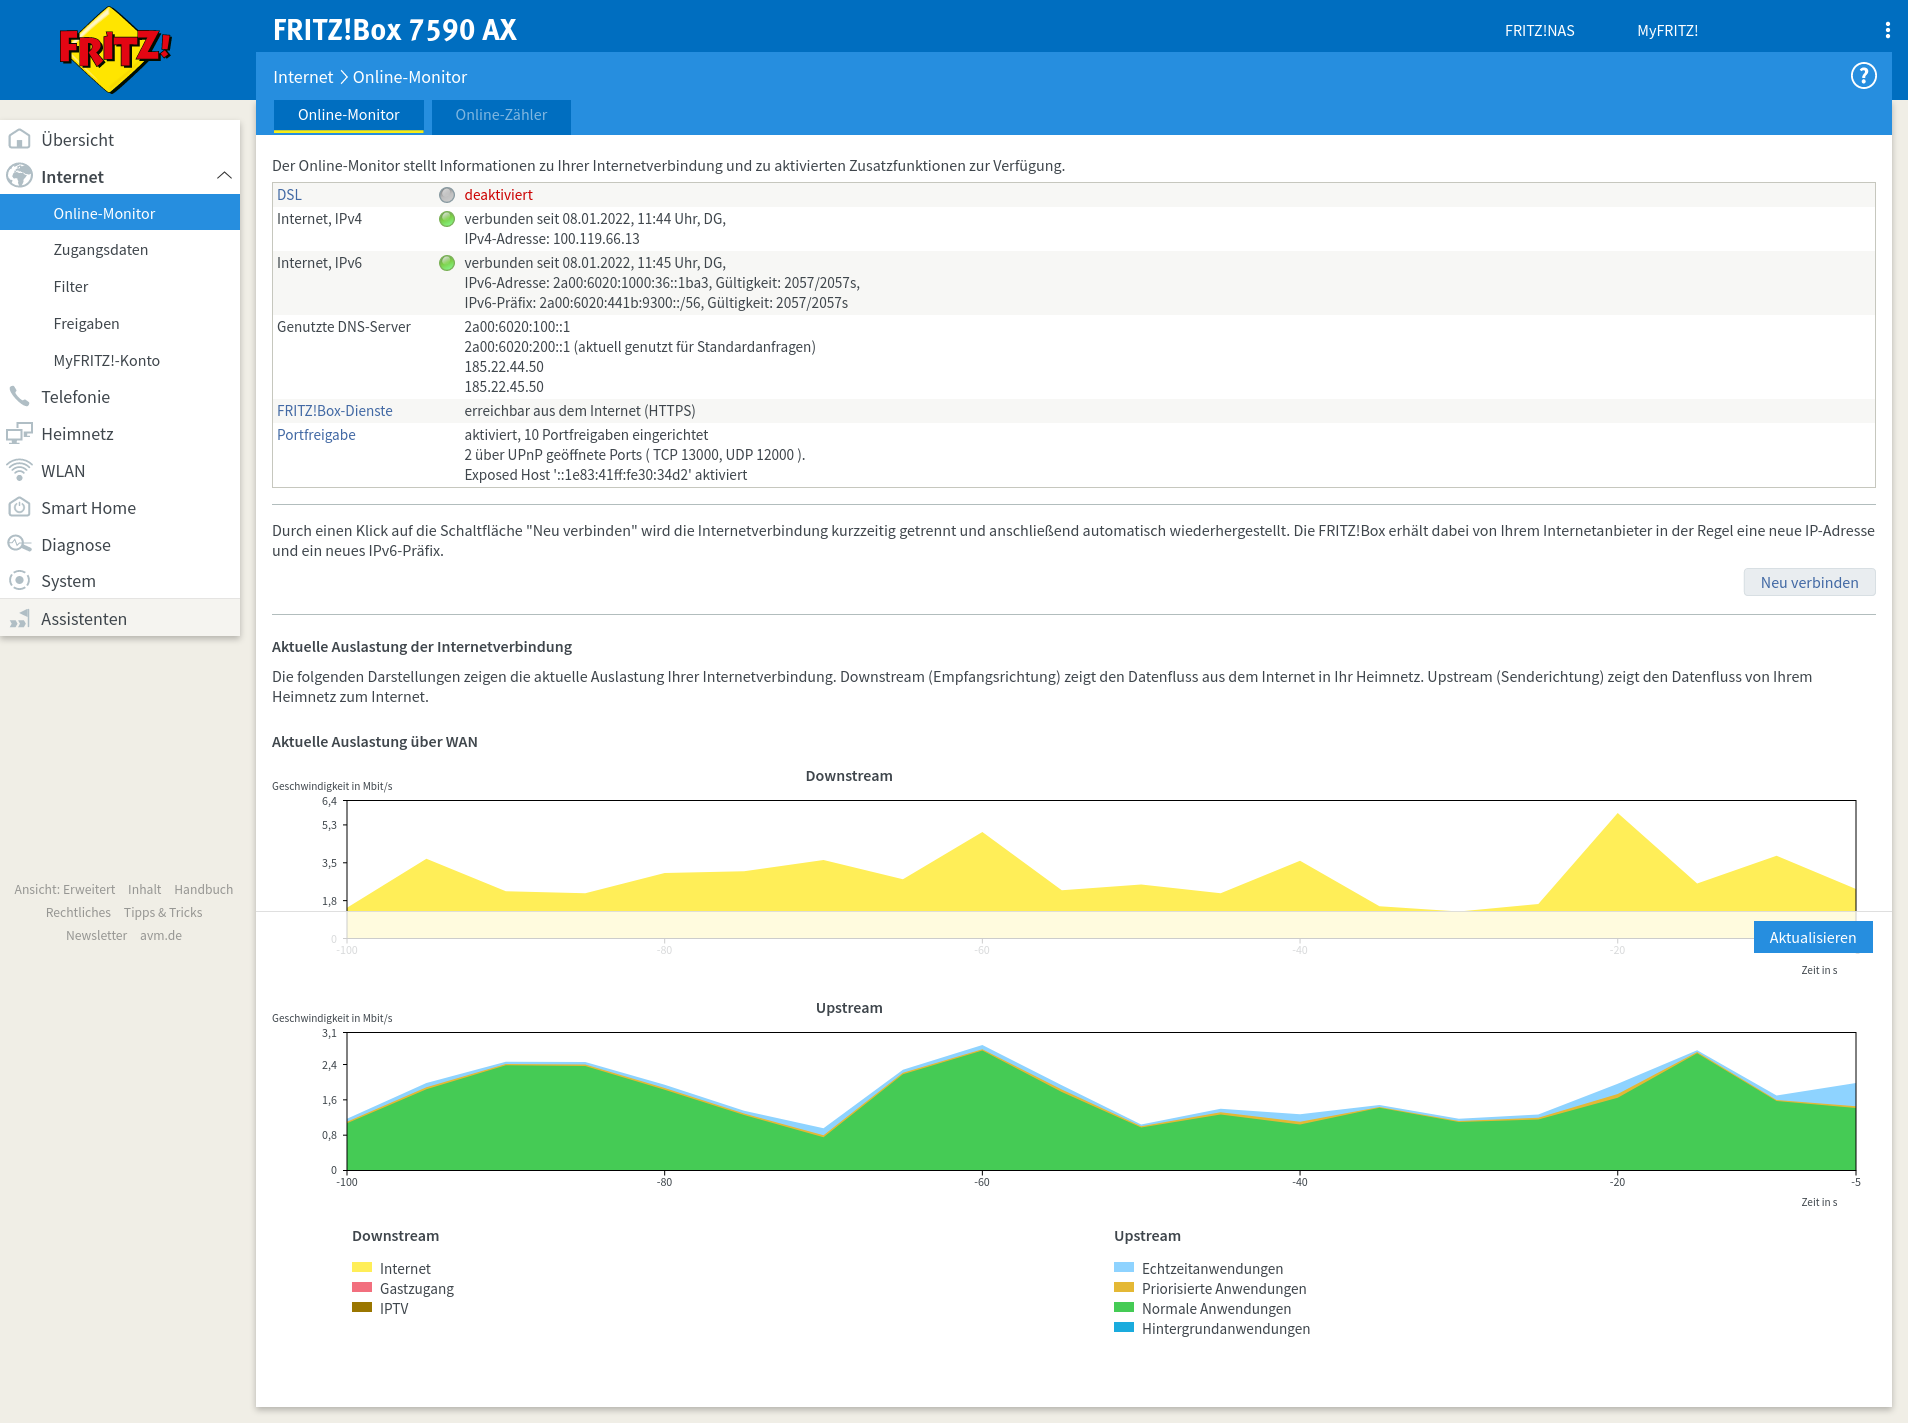Viewport: 1908px width, 1423px height.
Task: Click the Heimnetz network icon
Action: tap(19, 433)
